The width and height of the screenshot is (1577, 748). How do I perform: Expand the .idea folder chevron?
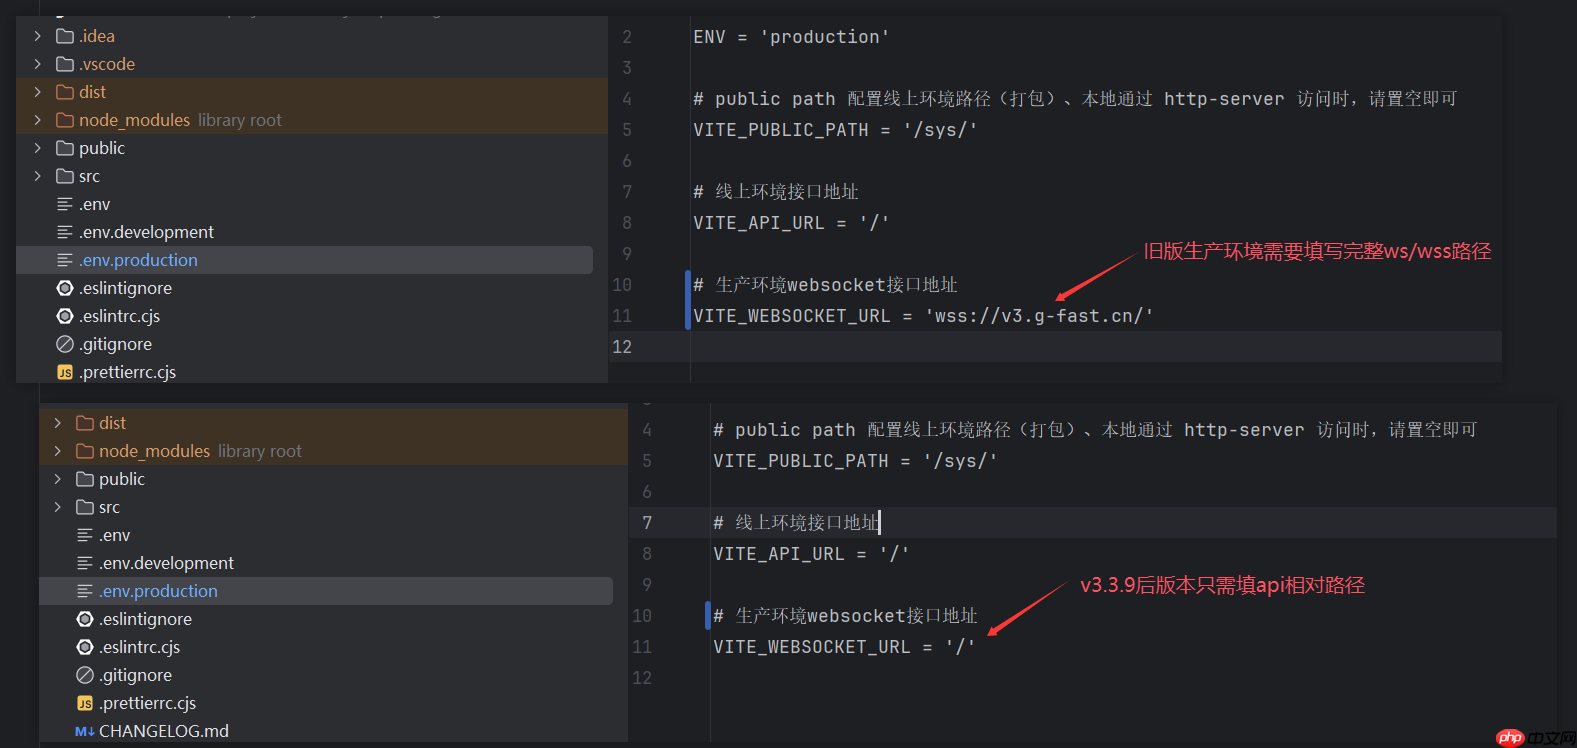37,36
